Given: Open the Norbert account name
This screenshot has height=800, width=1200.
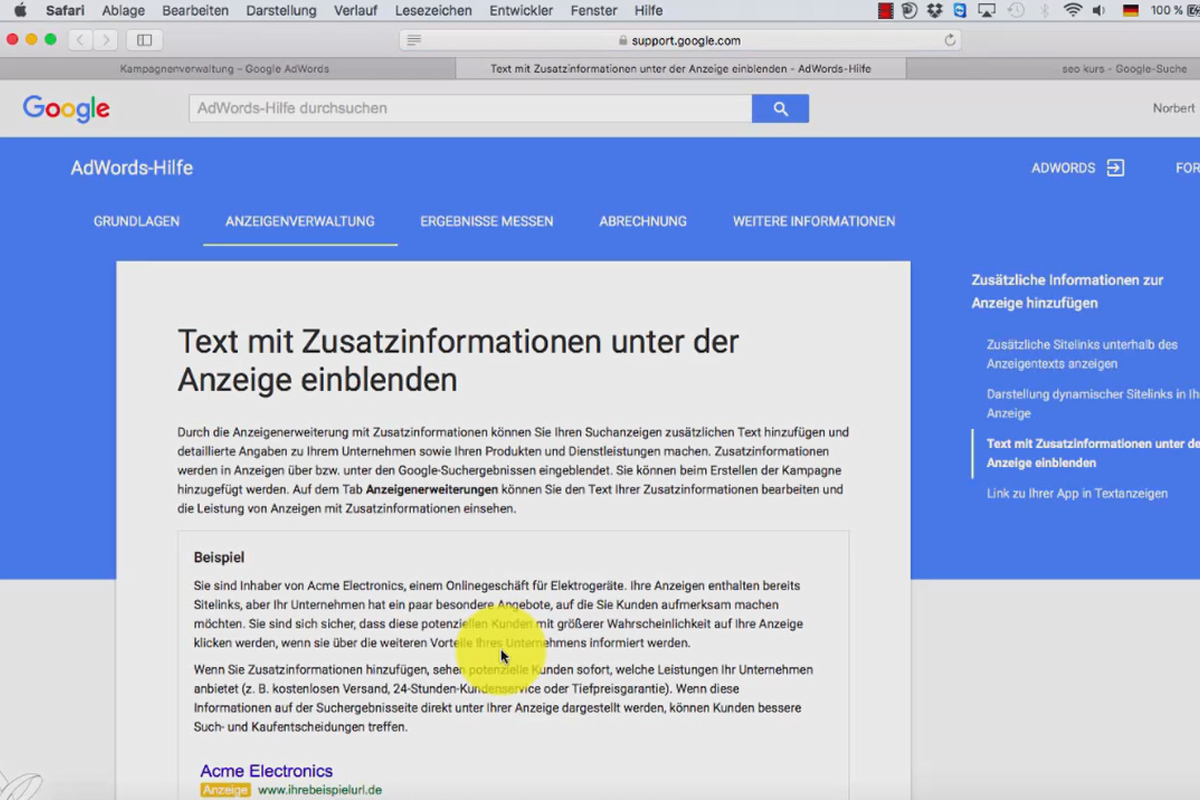Looking at the screenshot, I should click(x=1174, y=108).
